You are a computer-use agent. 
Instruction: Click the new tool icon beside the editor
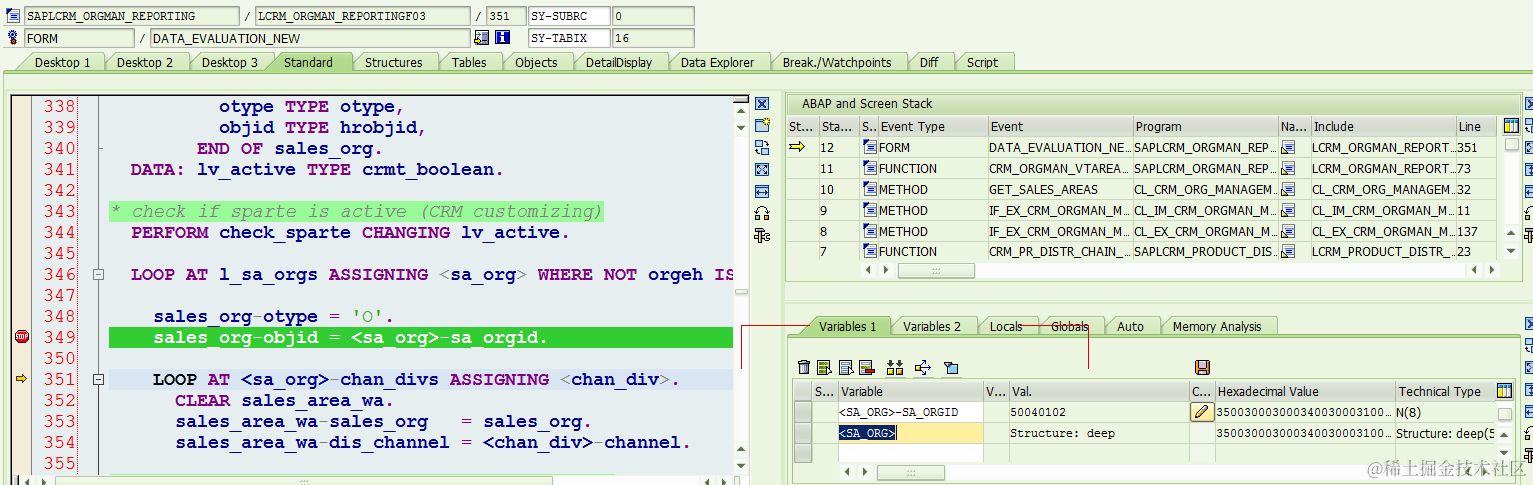[762, 125]
